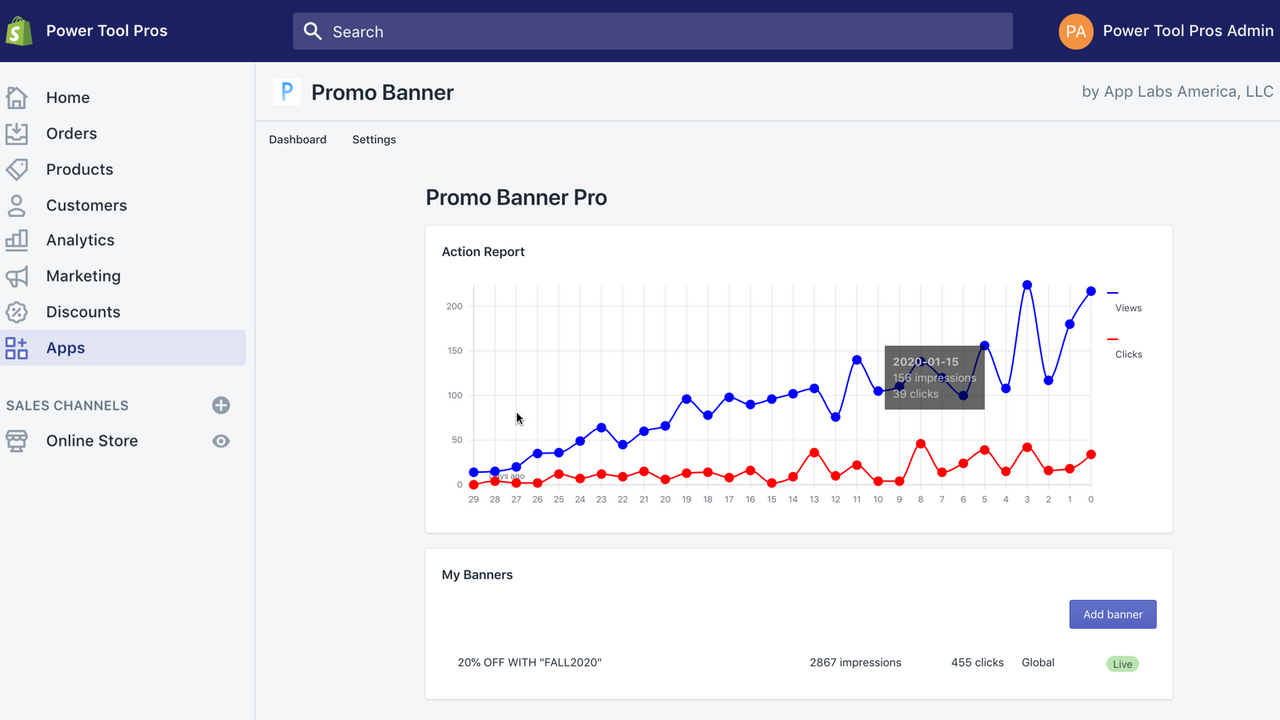Switch to the Dashboard tab
The width and height of the screenshot is (1280, 720).
[297, 139]
